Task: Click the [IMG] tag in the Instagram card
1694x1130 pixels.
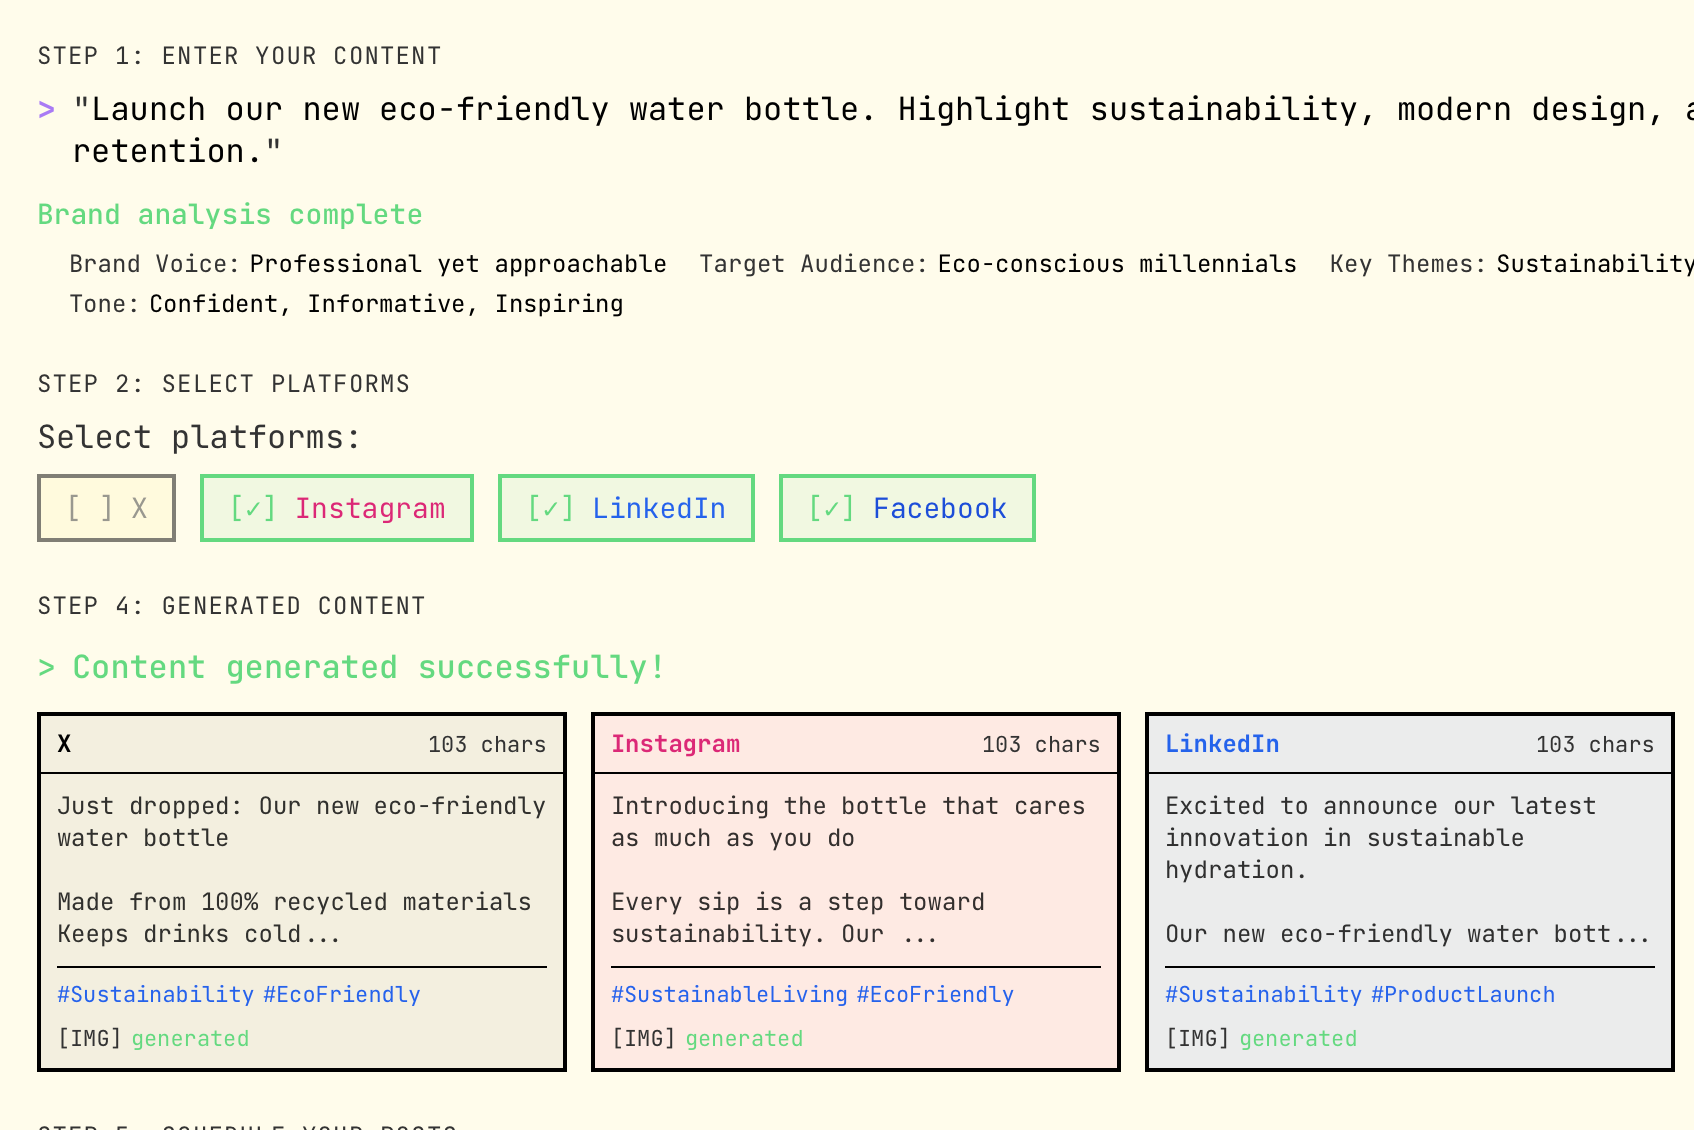Action: (x=643, y=1039)
